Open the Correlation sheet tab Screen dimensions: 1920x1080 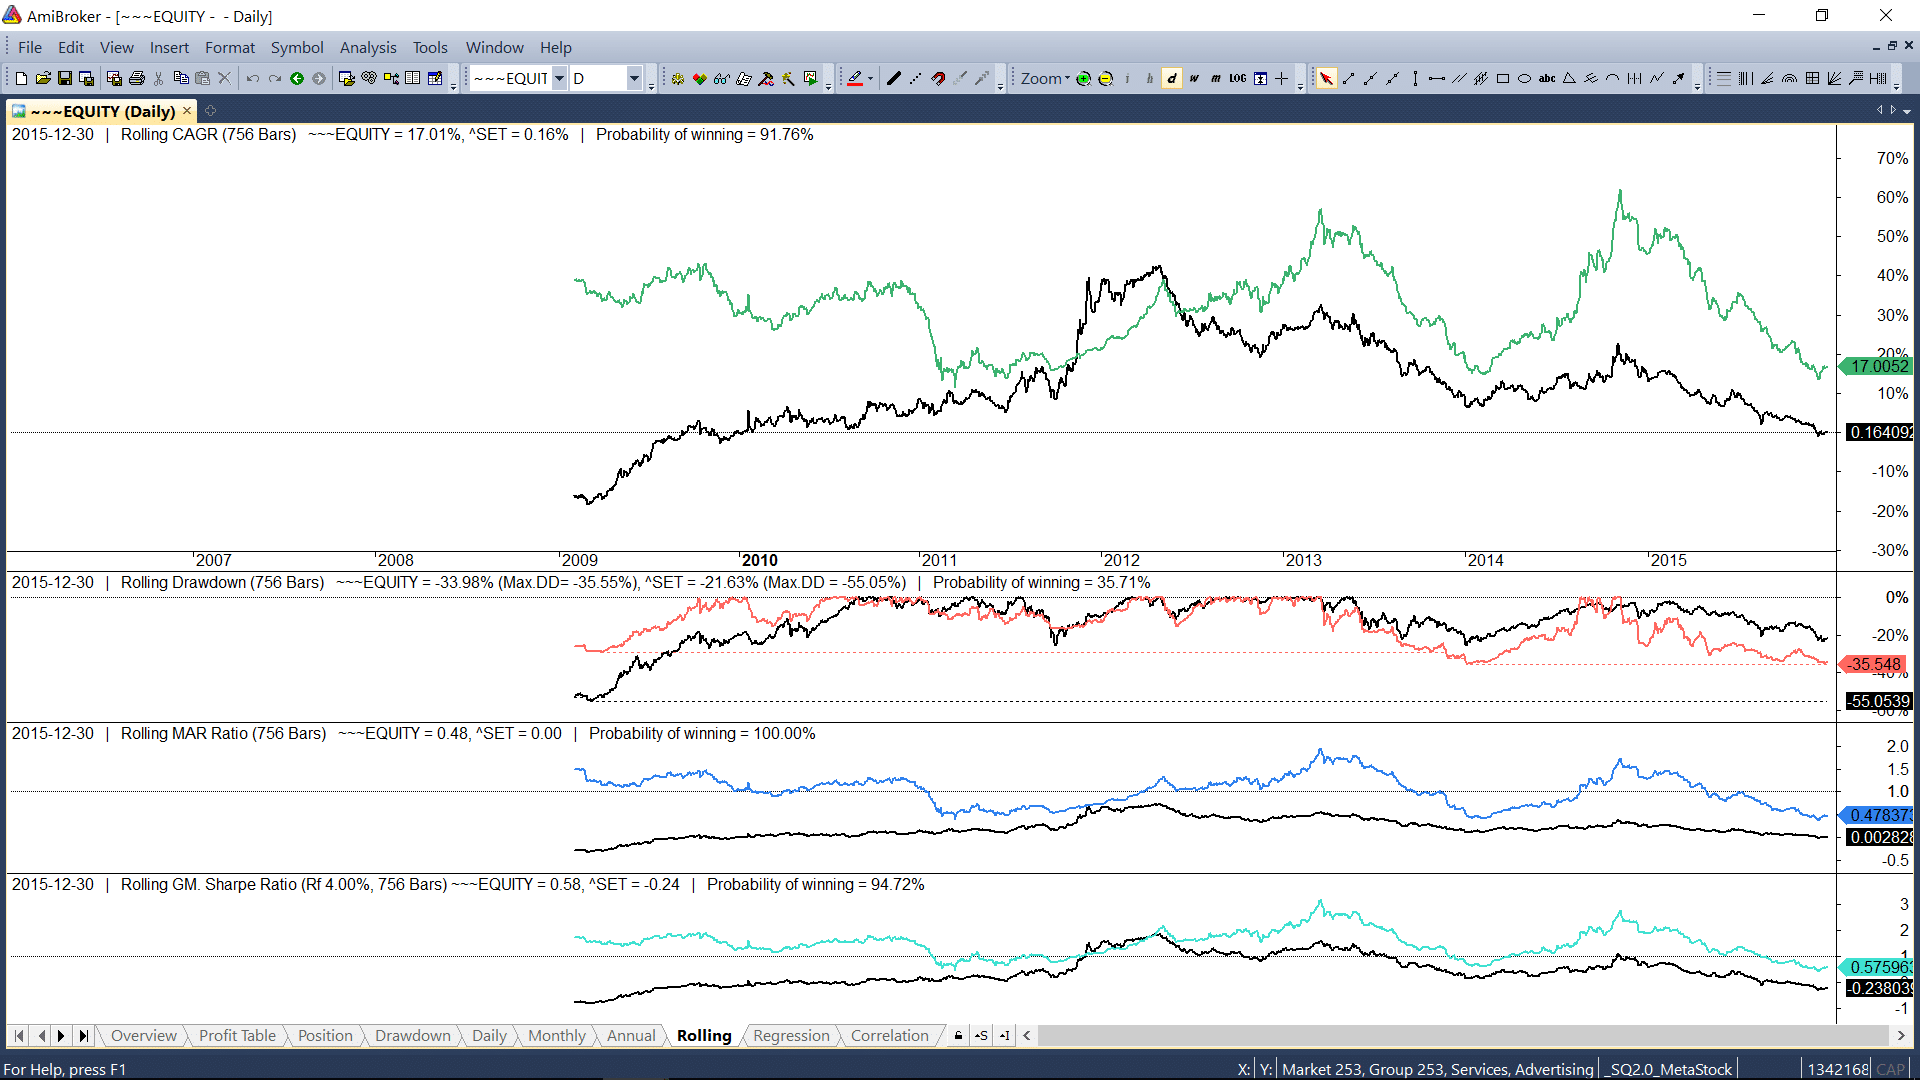(x=889, y=1036)
